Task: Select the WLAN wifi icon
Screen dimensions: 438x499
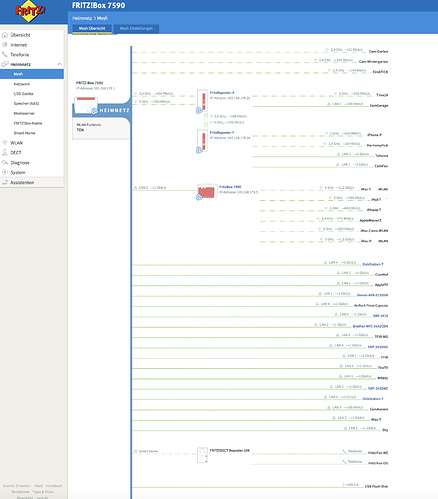Action: [x=5, y=143]
